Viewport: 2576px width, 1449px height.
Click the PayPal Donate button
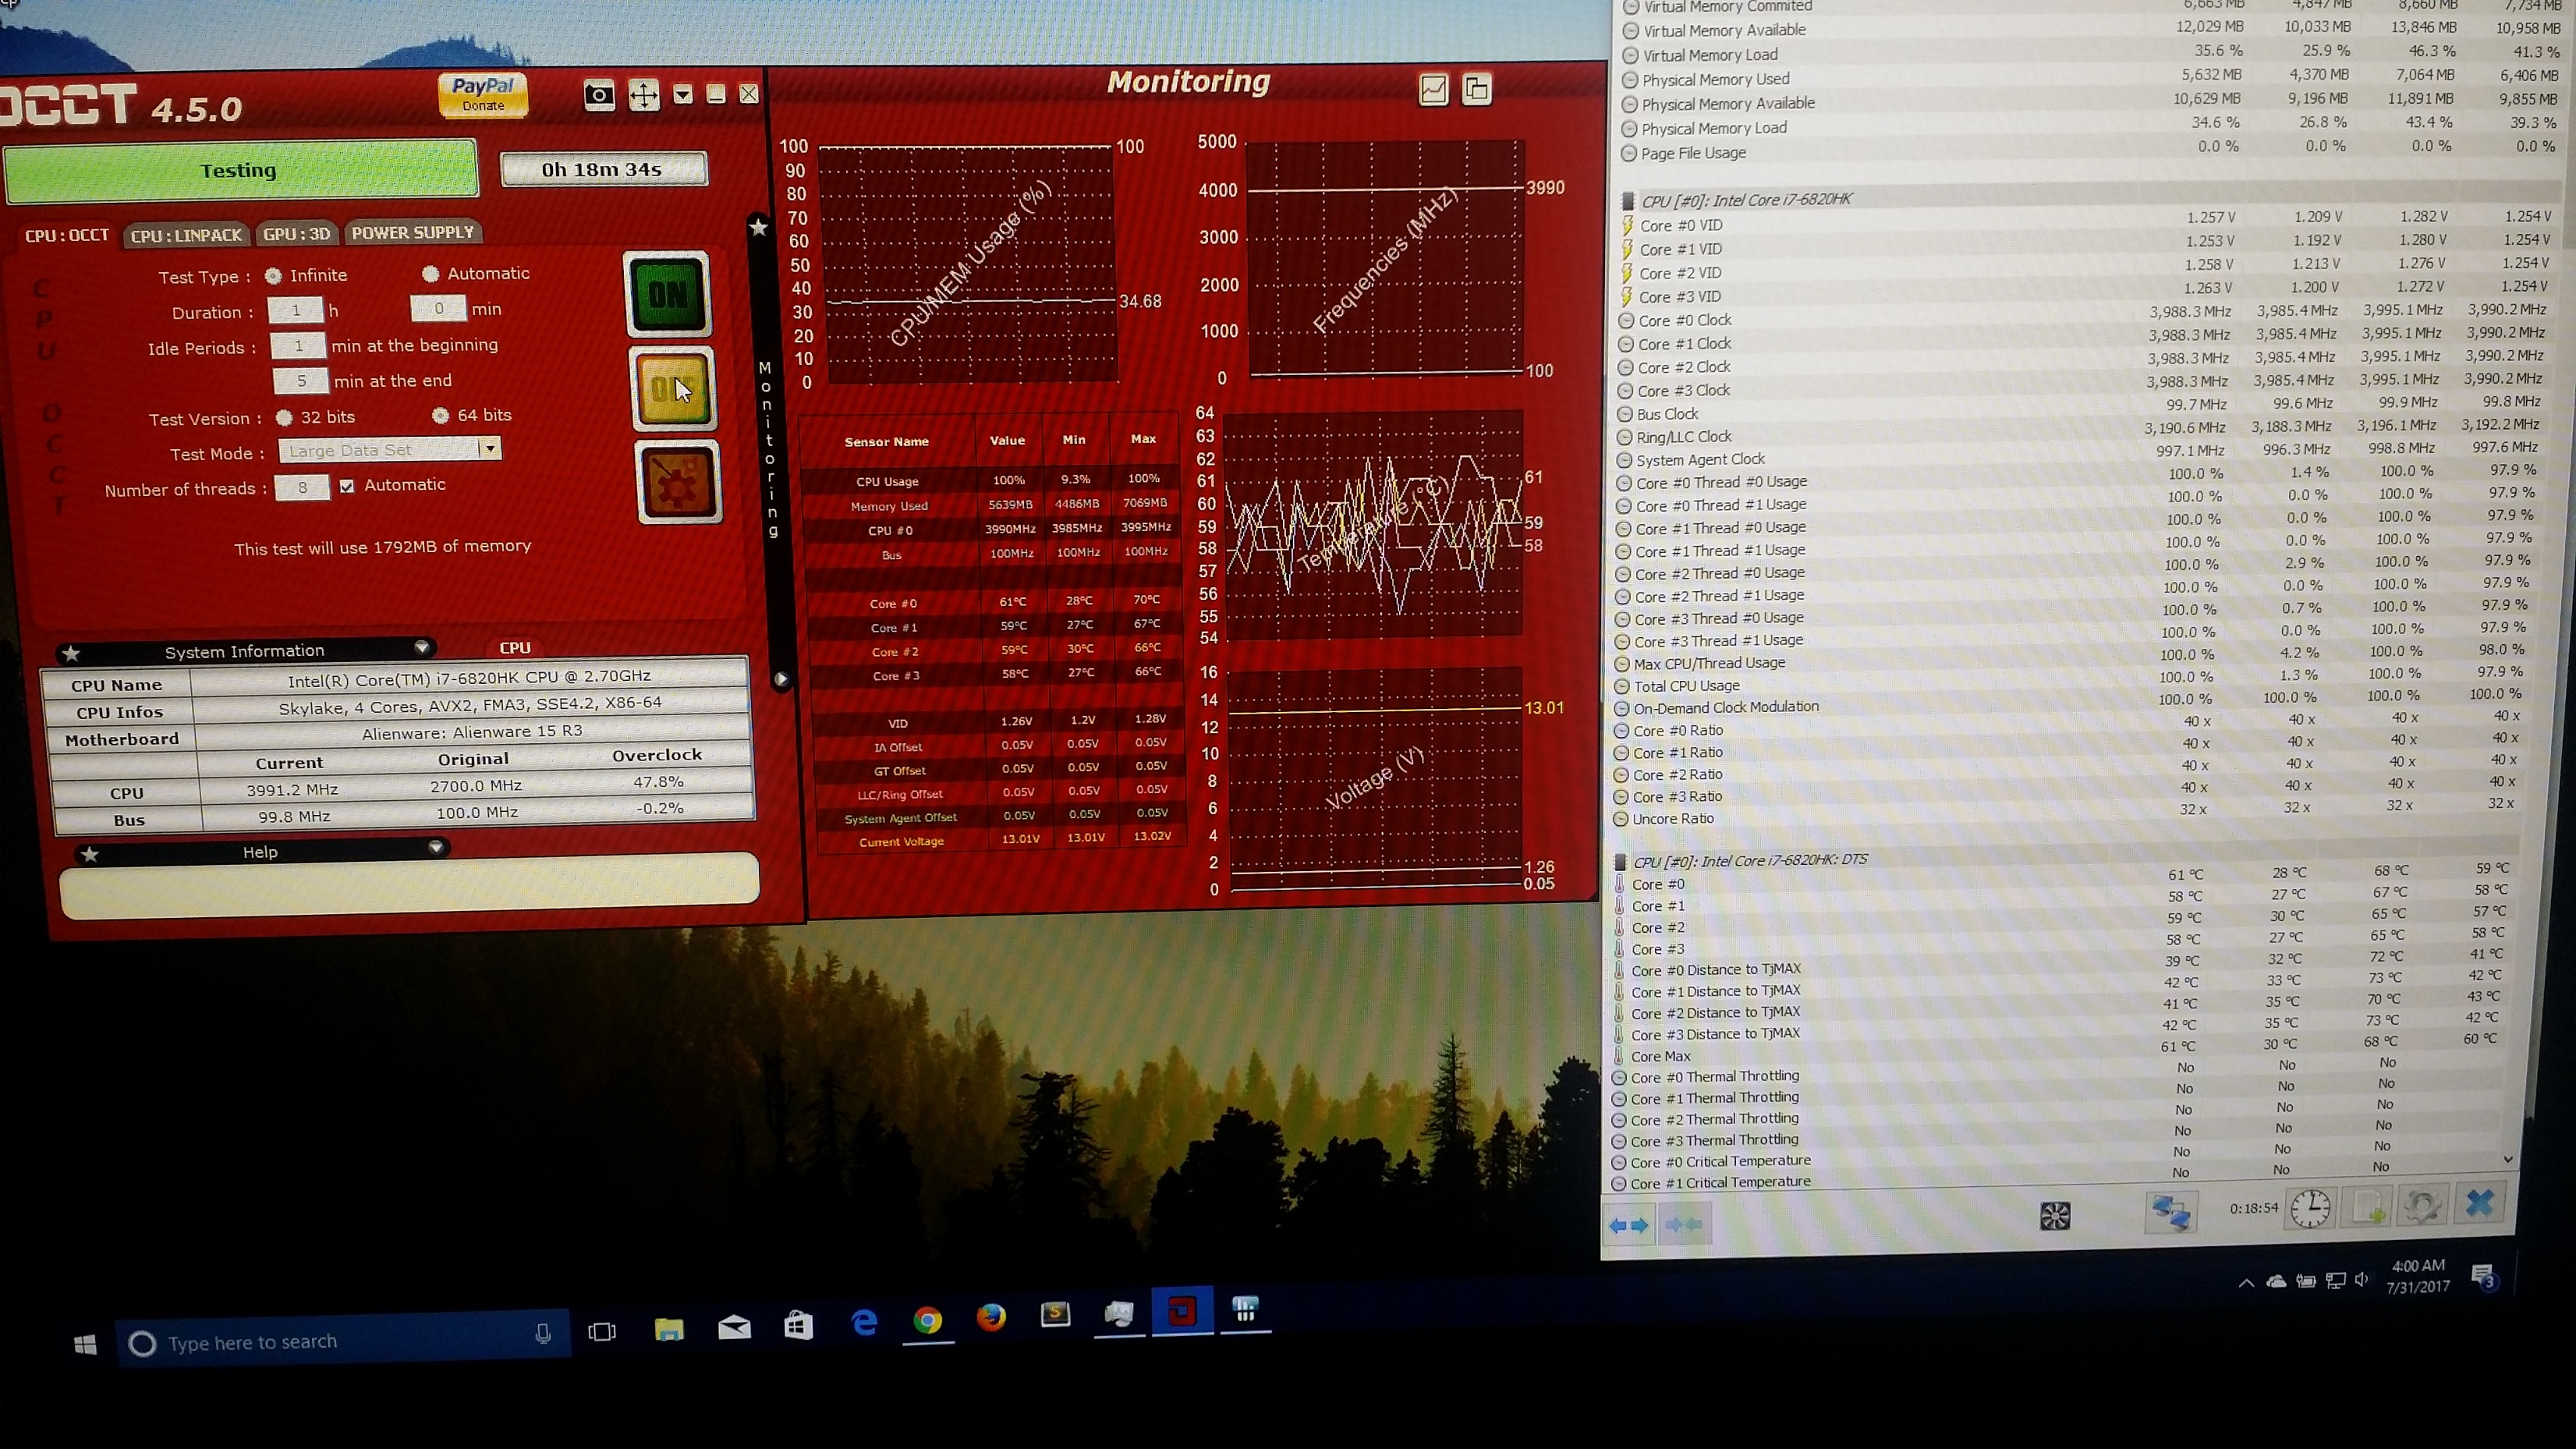[x=483, y=95]
